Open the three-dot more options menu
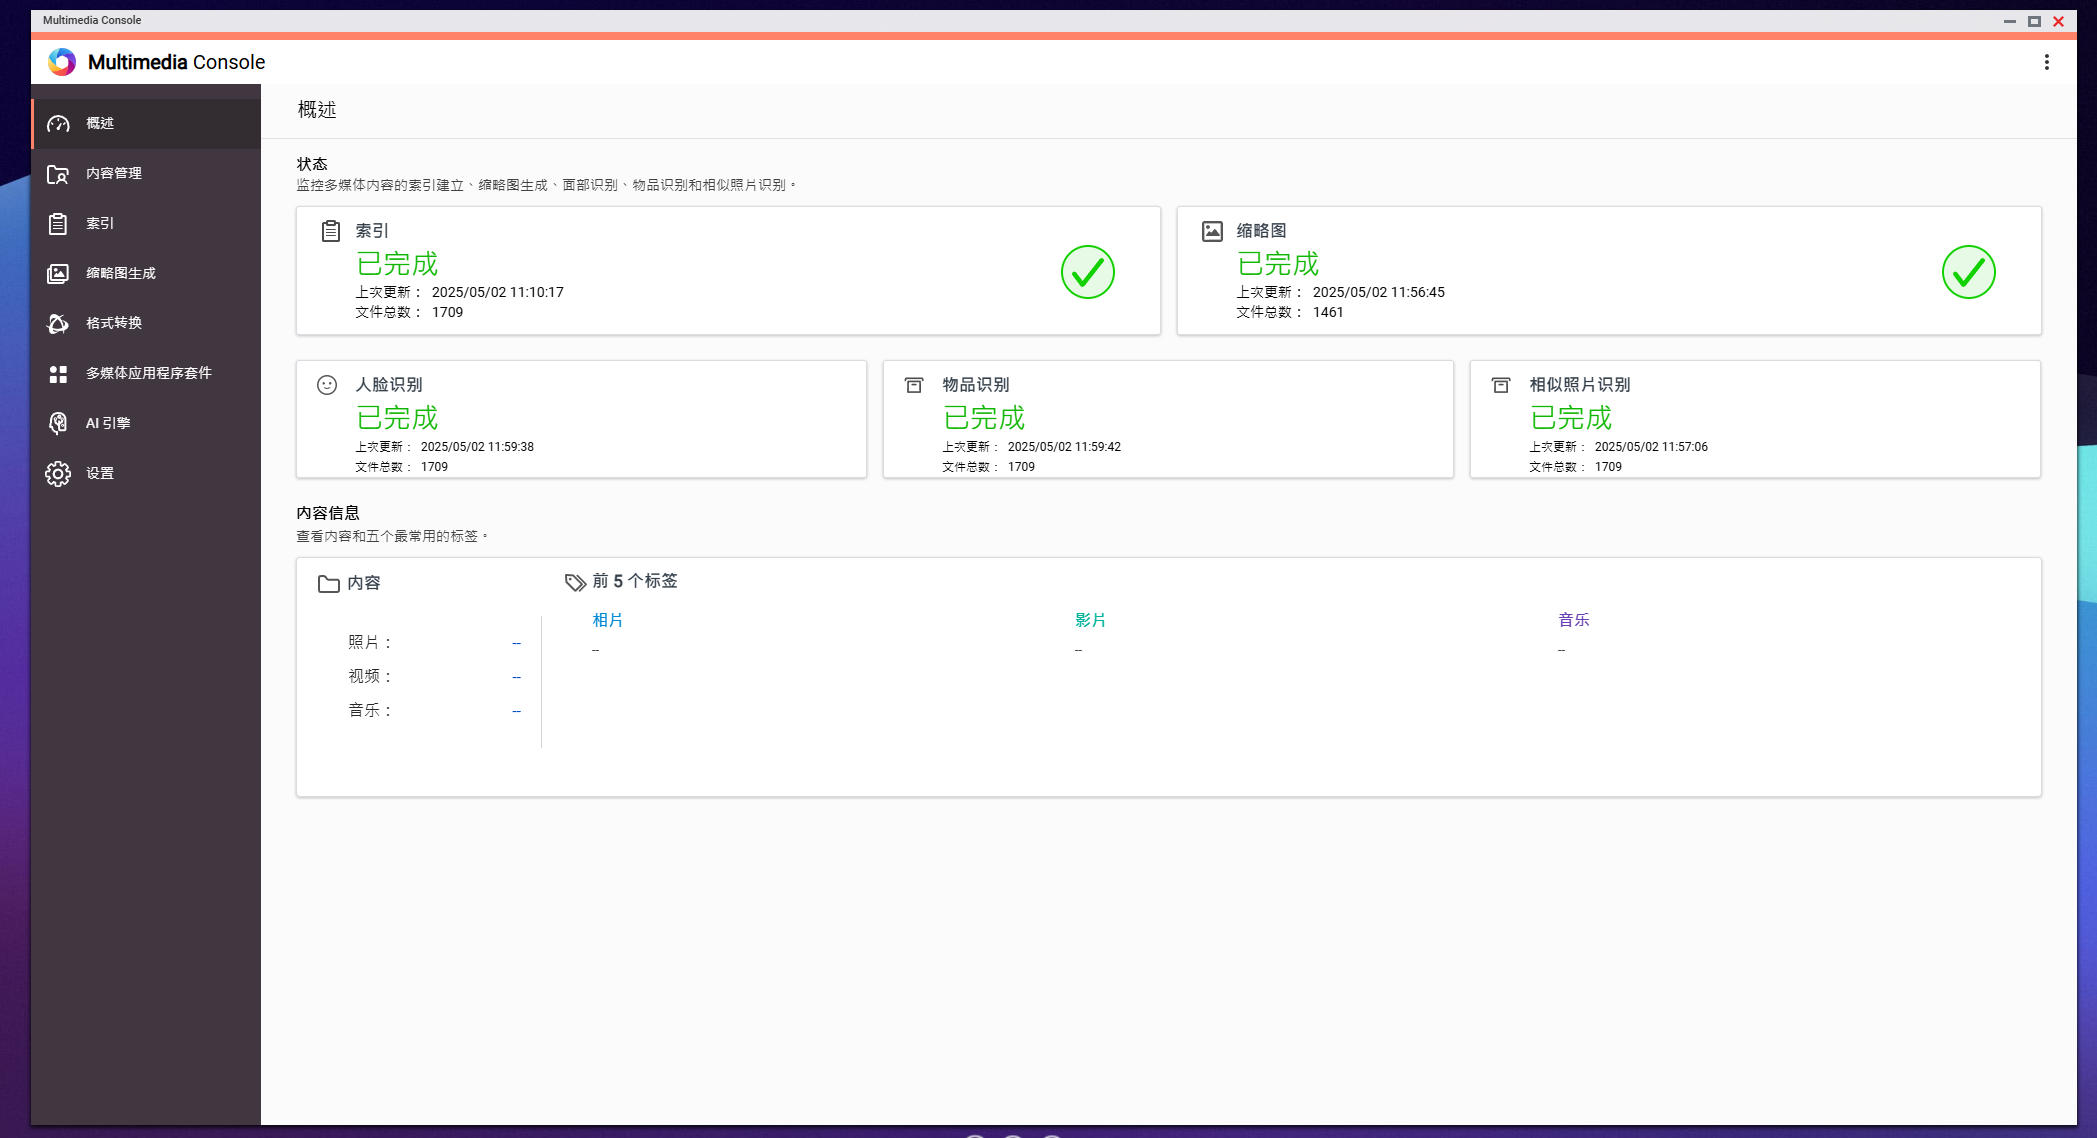 (2046, 62)
